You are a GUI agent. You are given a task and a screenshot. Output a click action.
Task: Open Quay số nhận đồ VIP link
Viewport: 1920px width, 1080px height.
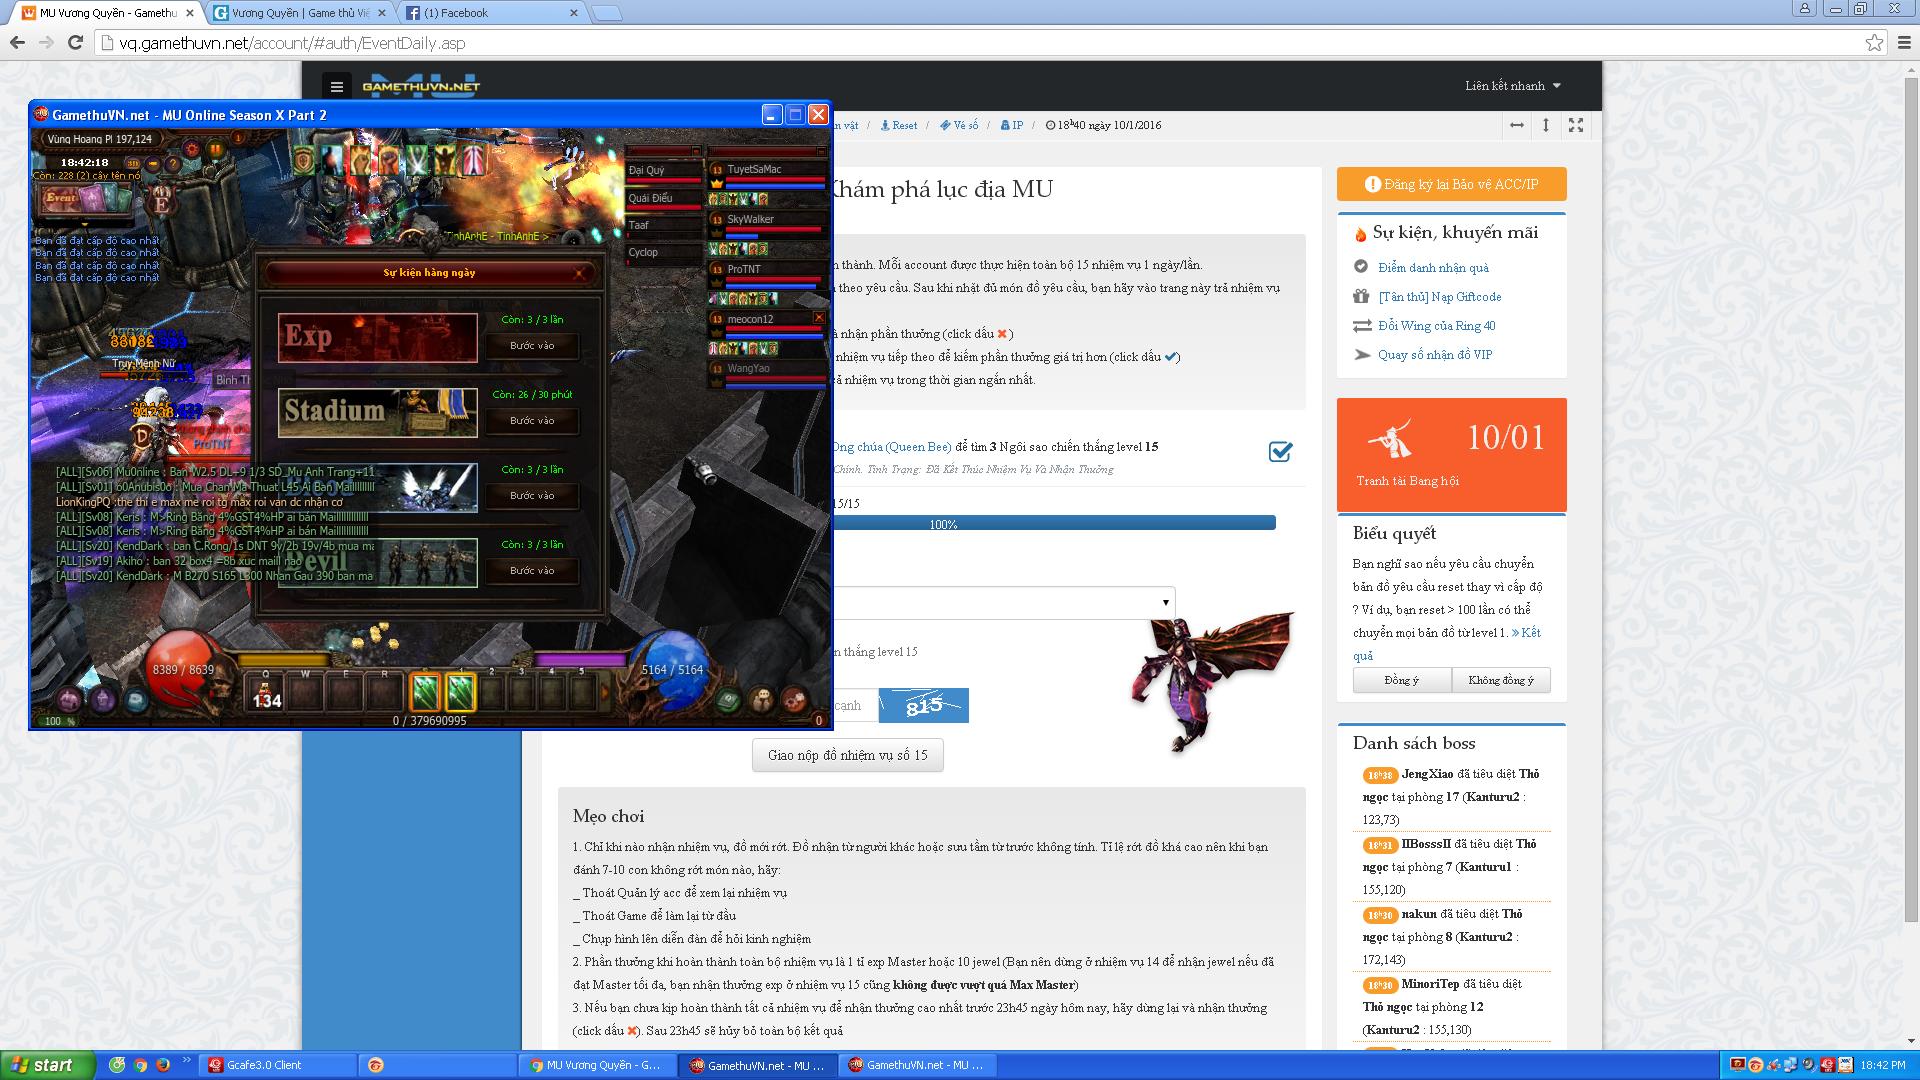1435,355
